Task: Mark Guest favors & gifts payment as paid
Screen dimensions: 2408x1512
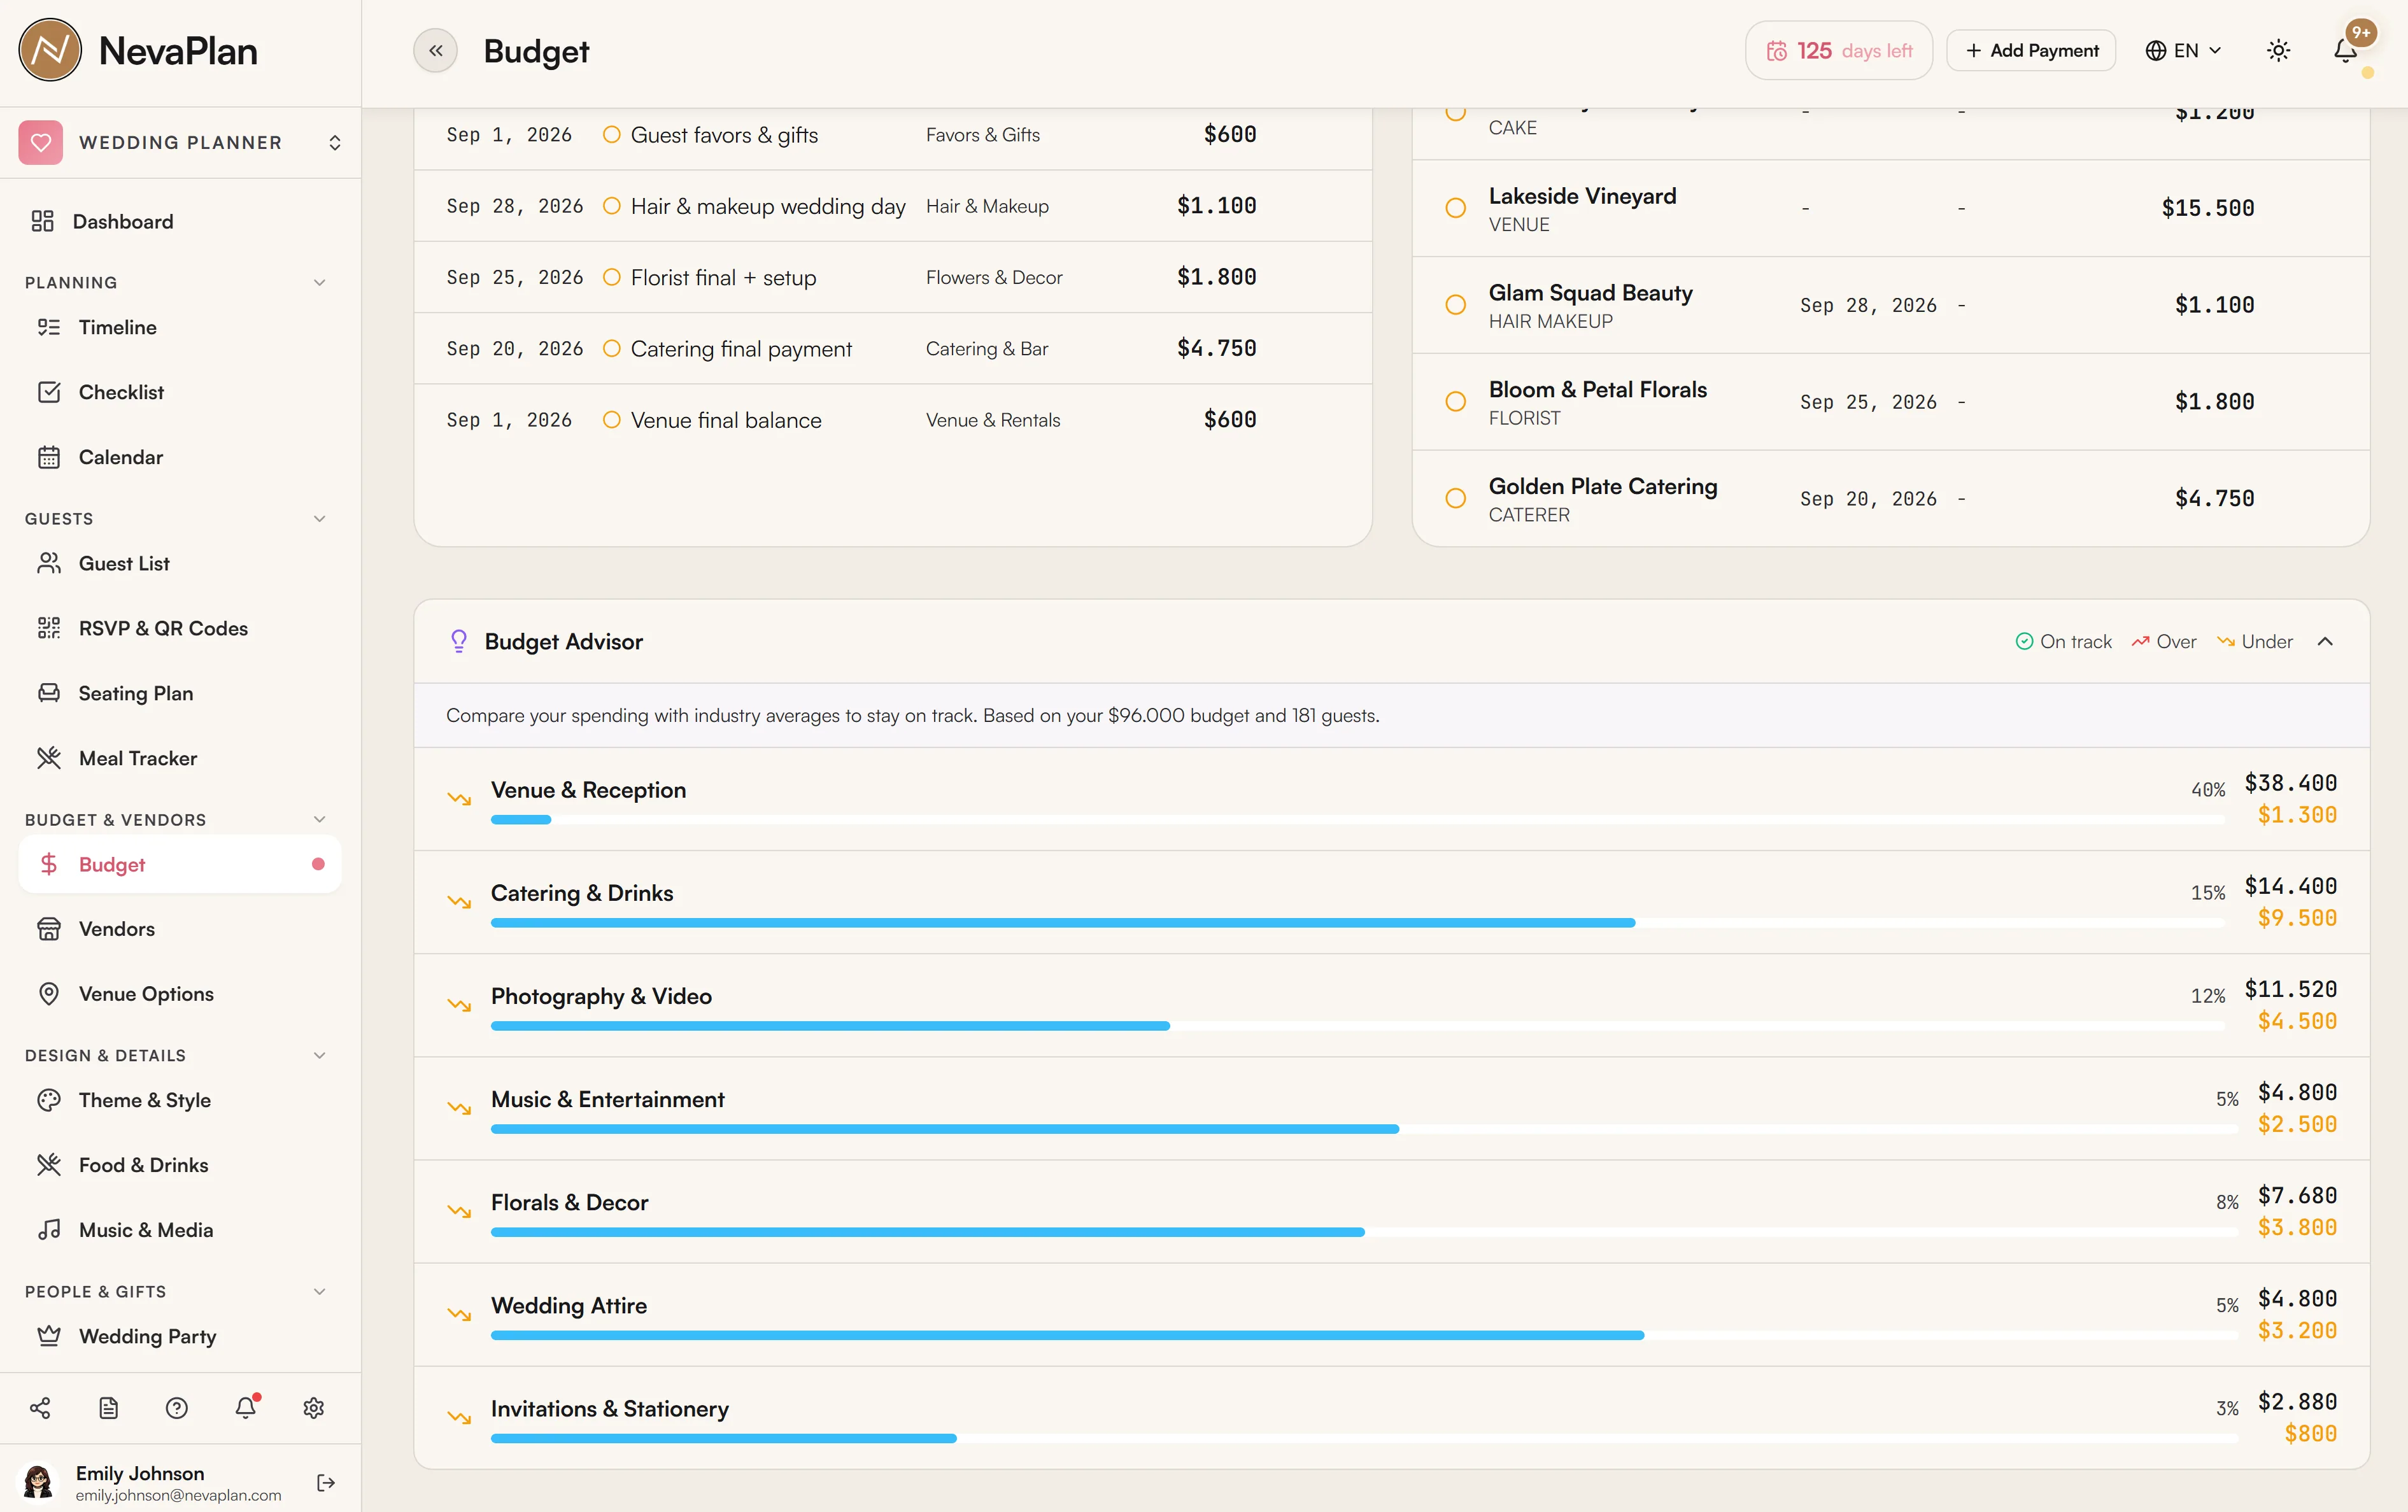Action: 612,135
